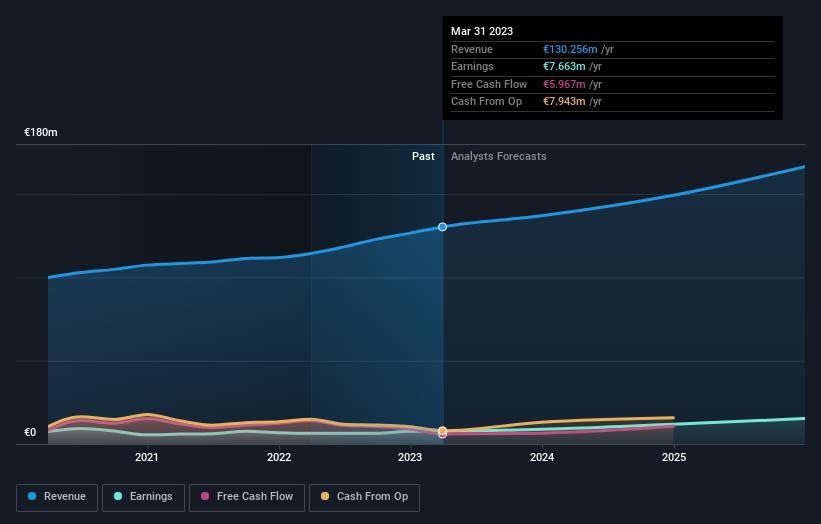Toggle the Revenue legend button

click(57, 497)
